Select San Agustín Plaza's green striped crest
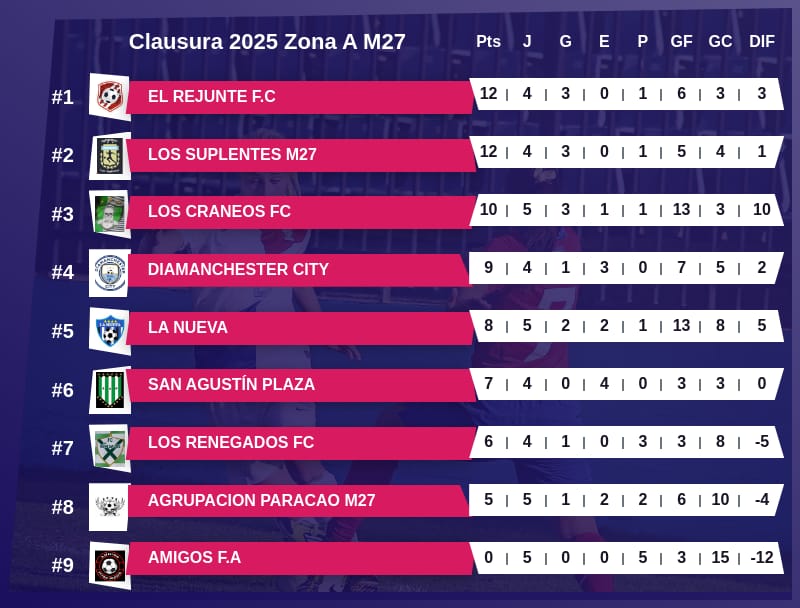This screenshot has height=608, width=800. pos(109,388)
